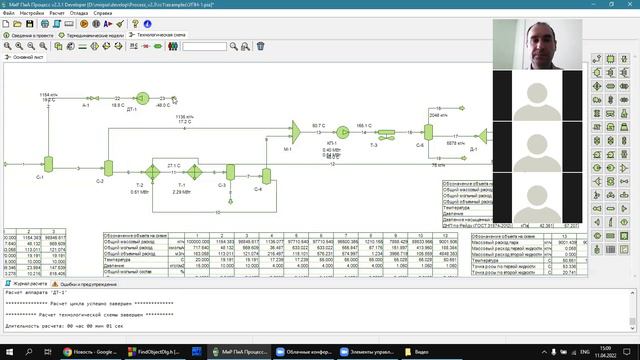Click the green oval label icon
Viewport: 640px width, 360px height.
(158, 47)
